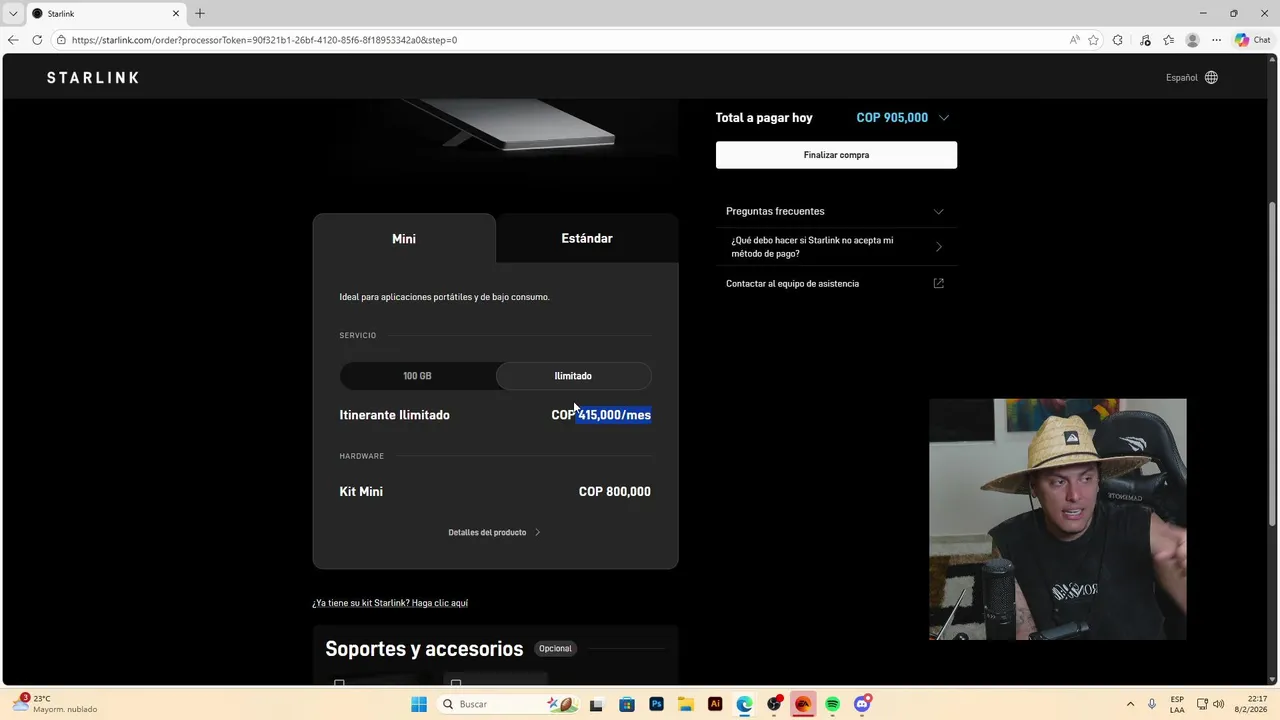
Task: Open Task View in taskbar
Action: pos(596,704)
